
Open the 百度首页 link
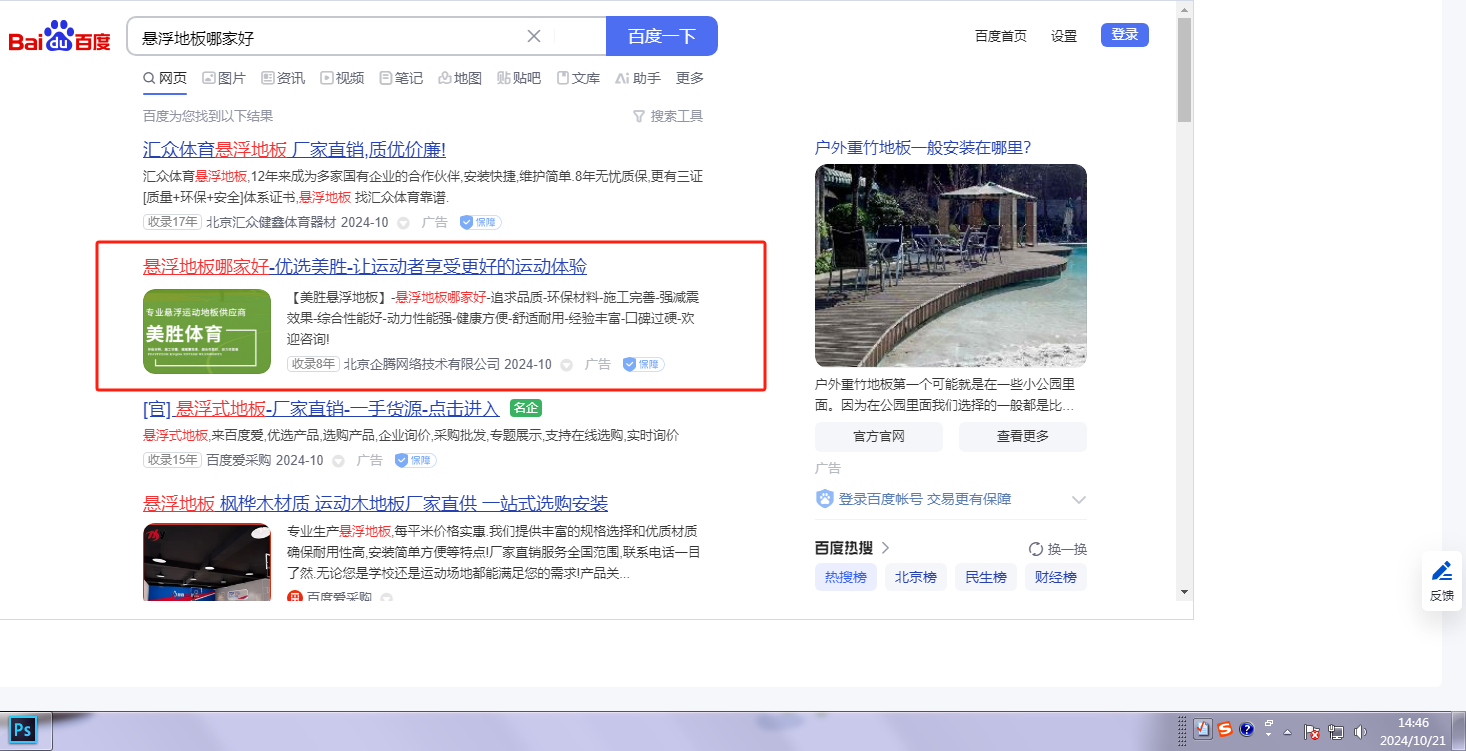(x=1001, y=36)
